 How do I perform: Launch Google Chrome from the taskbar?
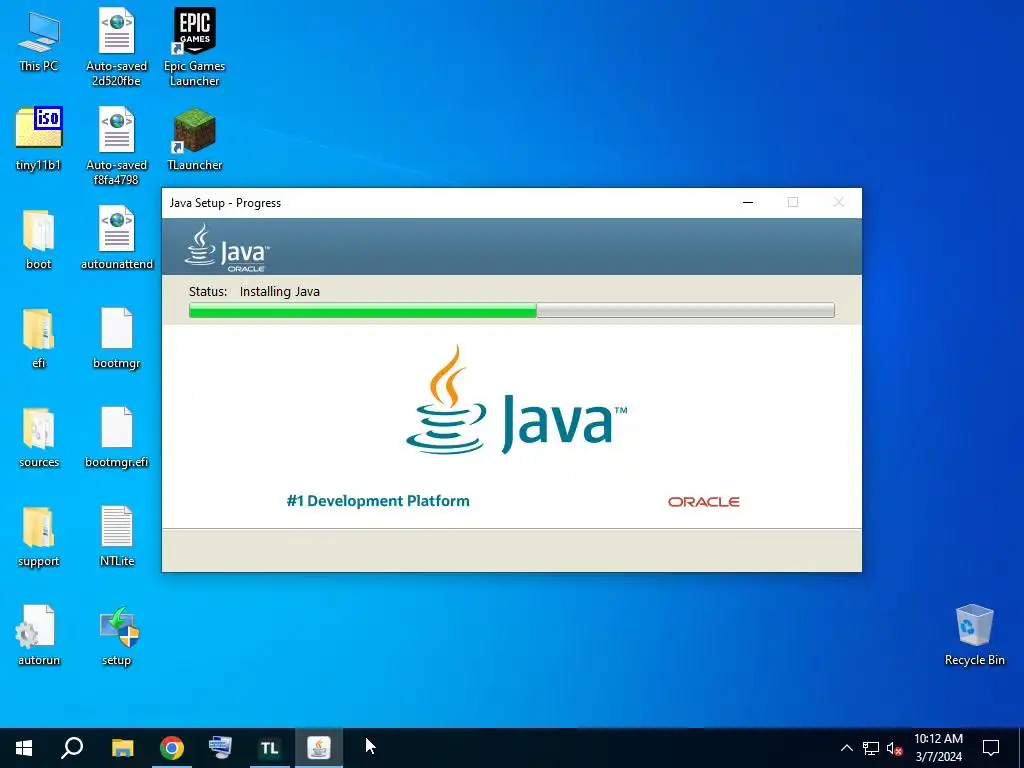tap(172, 748)
